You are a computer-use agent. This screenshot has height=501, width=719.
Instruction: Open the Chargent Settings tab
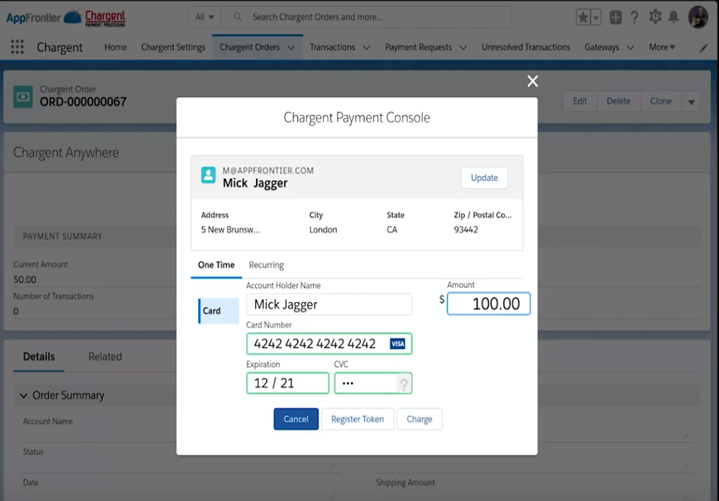click(173, 47)
